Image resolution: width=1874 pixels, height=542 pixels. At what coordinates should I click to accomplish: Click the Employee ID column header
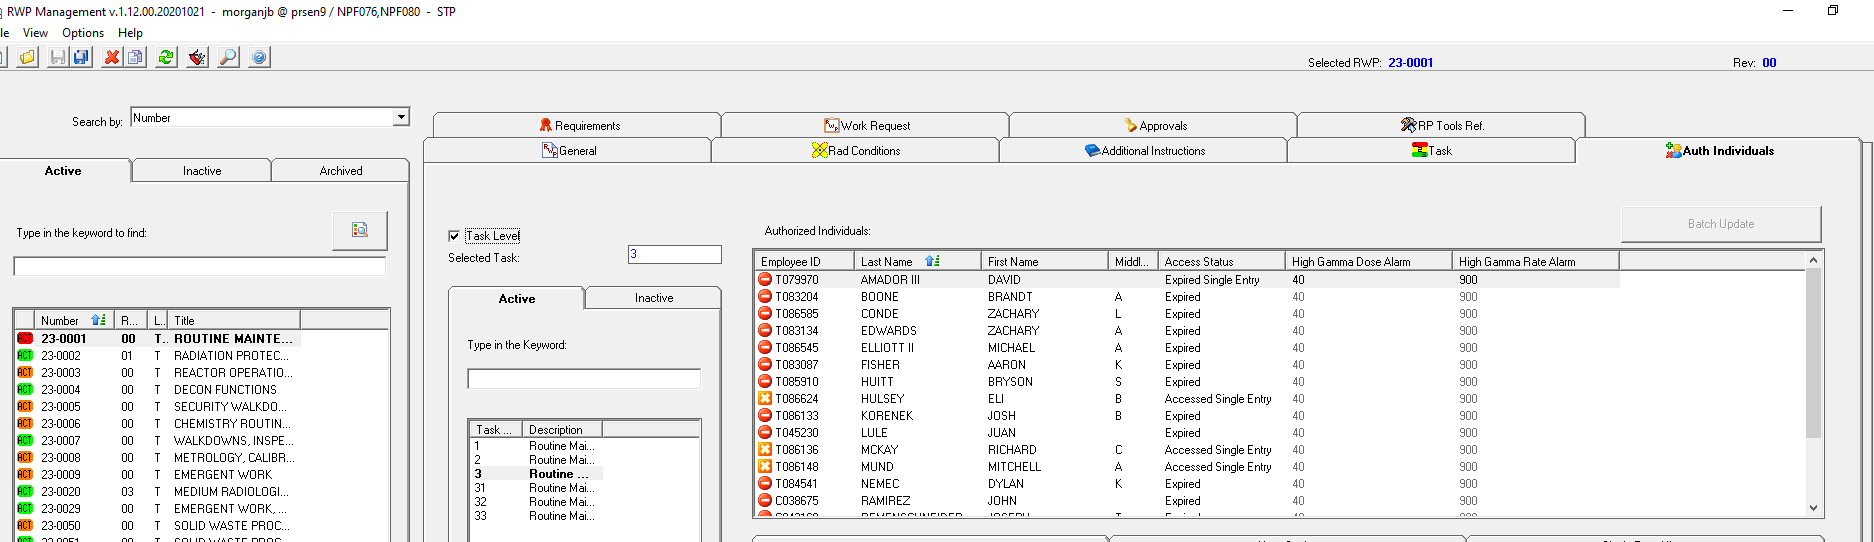803,261
